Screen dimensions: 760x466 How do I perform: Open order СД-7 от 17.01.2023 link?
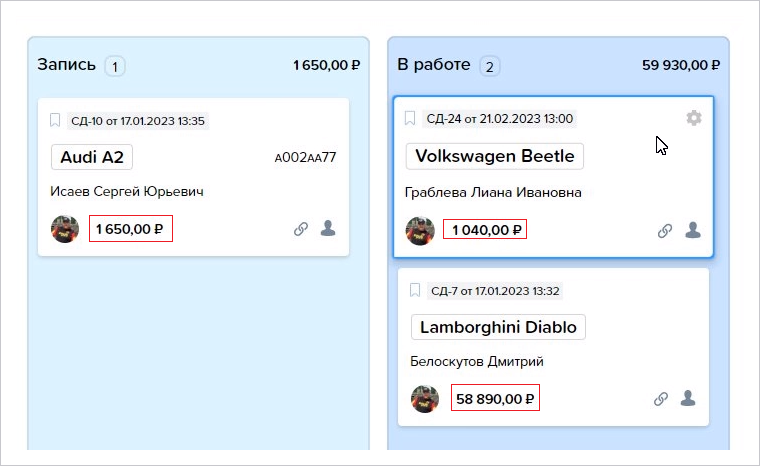(x=495, y=291)
